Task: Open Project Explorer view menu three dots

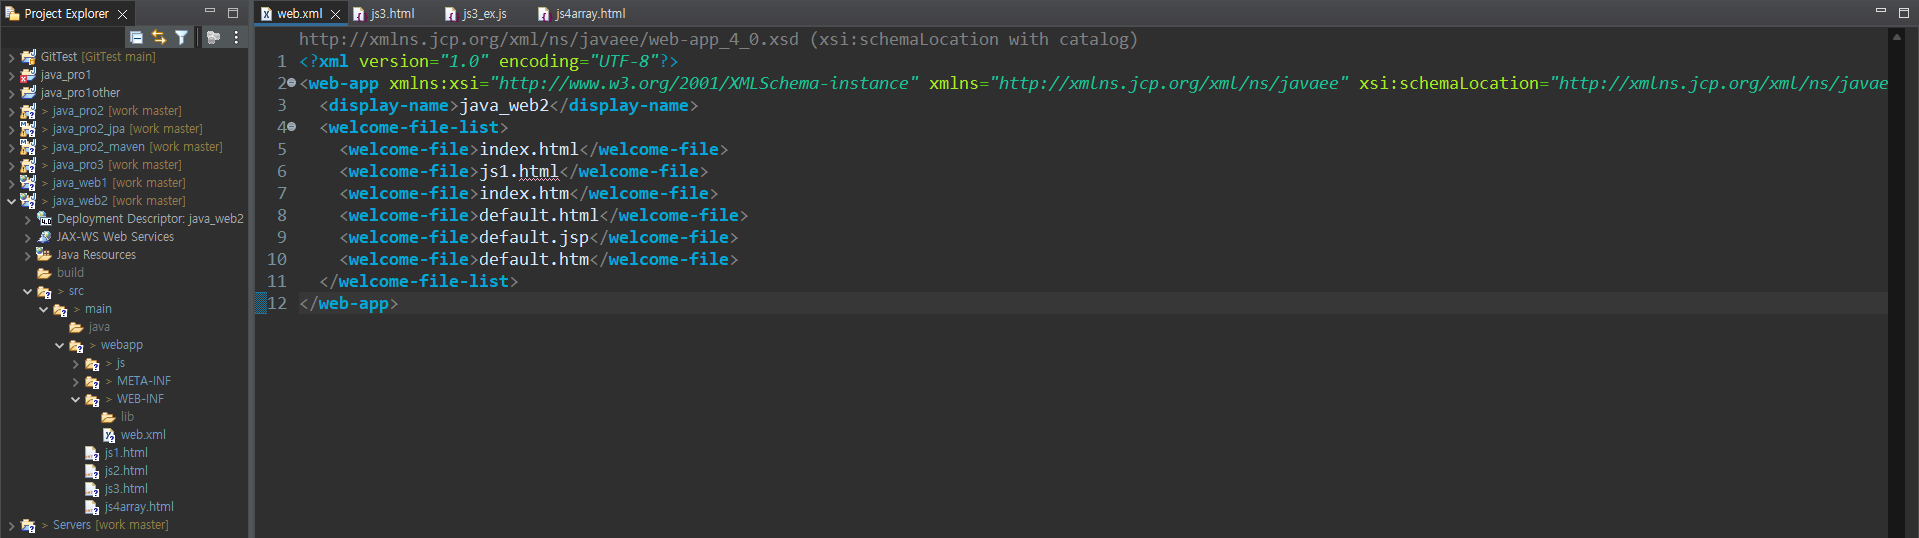Action: pyautogui.click(x=236, y=37)
